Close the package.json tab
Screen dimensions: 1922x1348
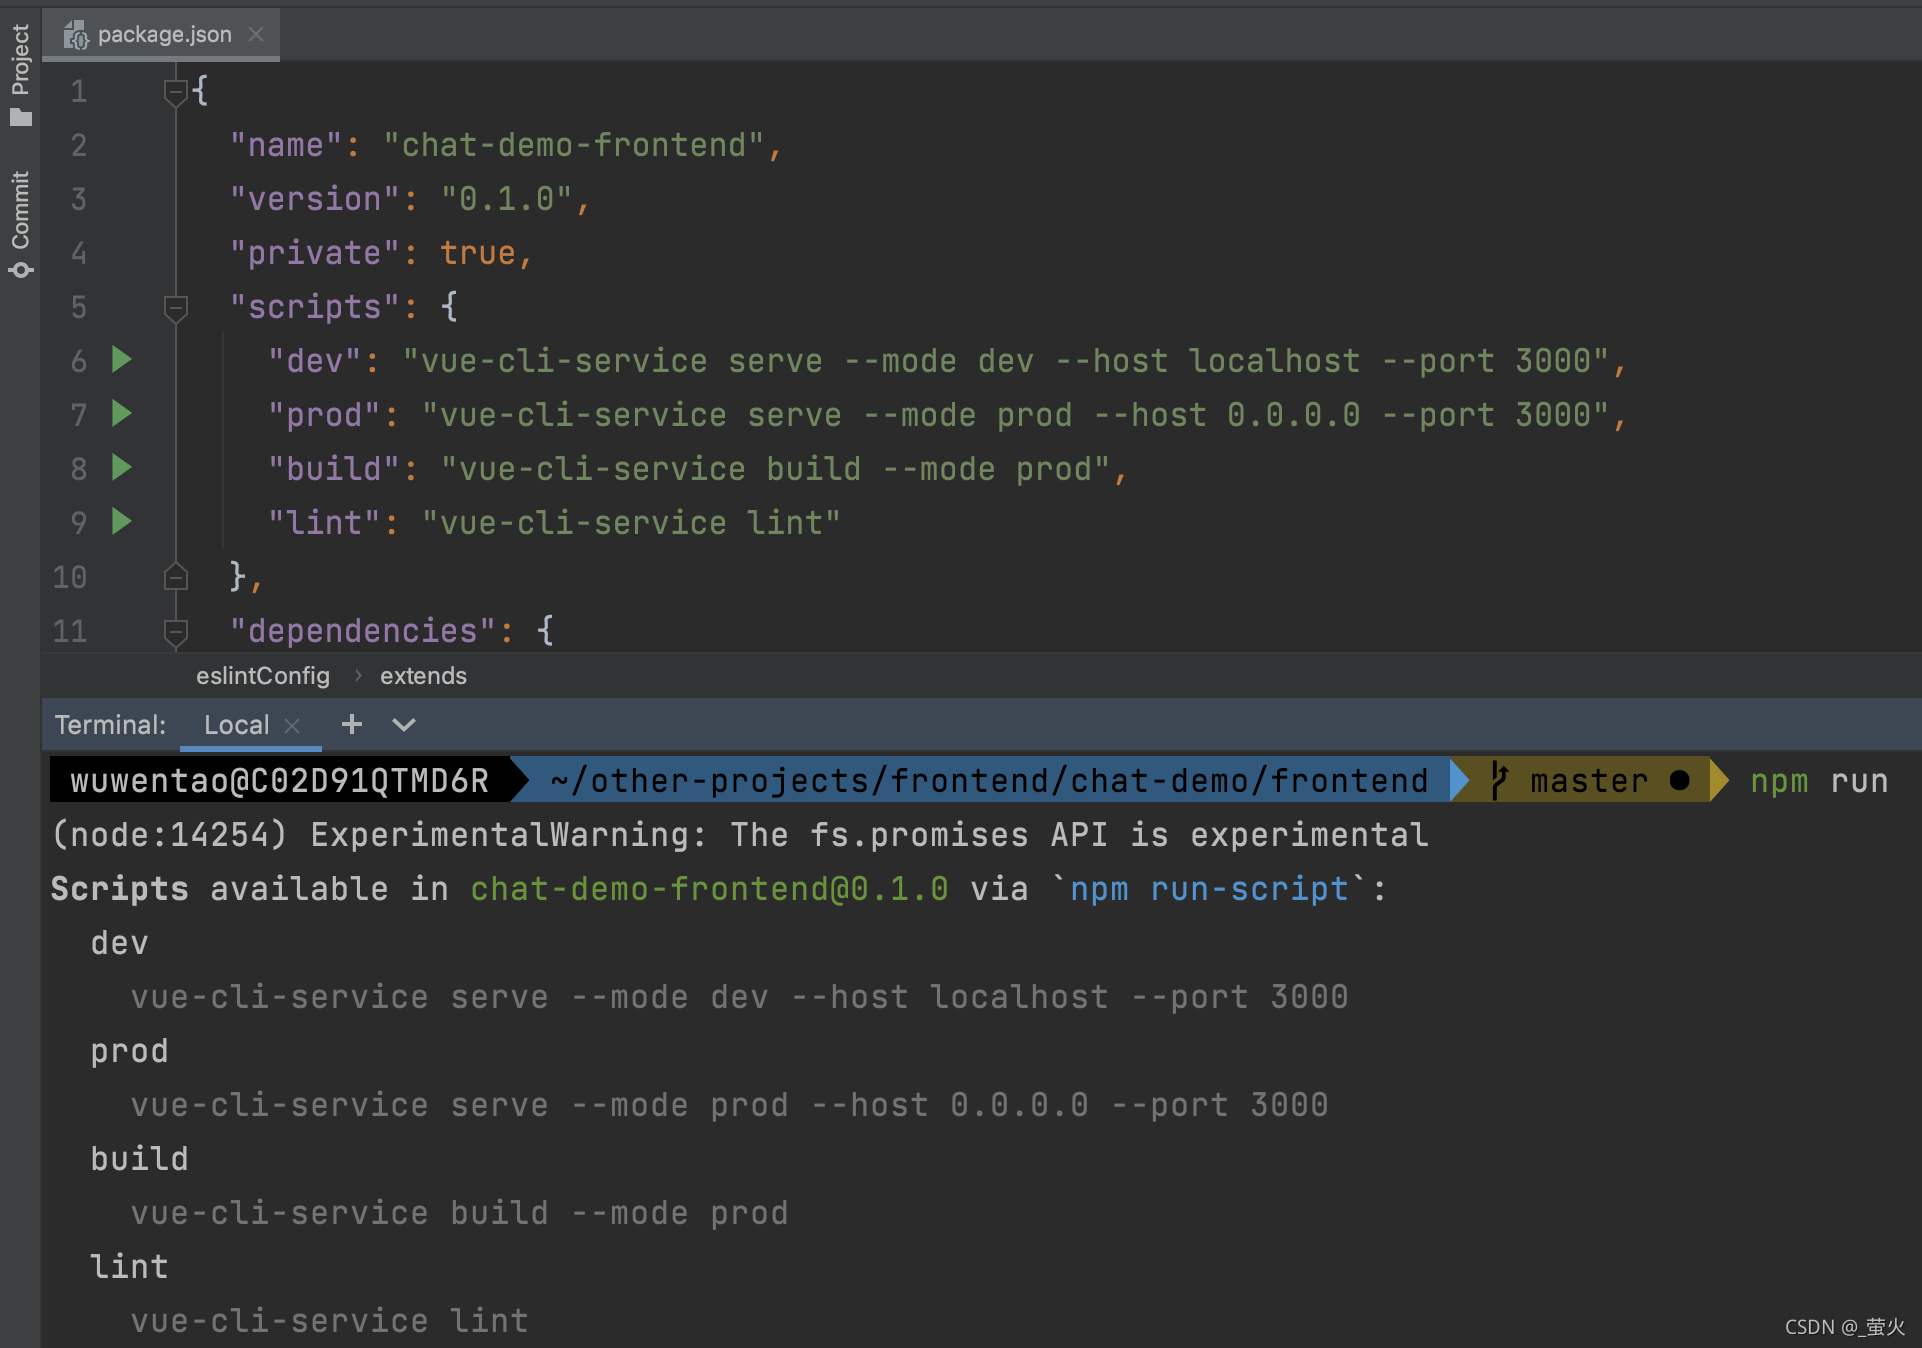pyautogui.click(x=256, y=35)
